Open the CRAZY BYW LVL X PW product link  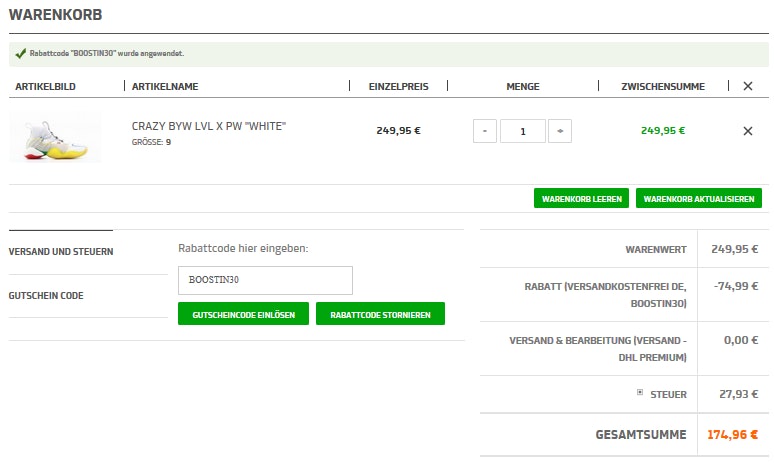[x=209, y=126]
